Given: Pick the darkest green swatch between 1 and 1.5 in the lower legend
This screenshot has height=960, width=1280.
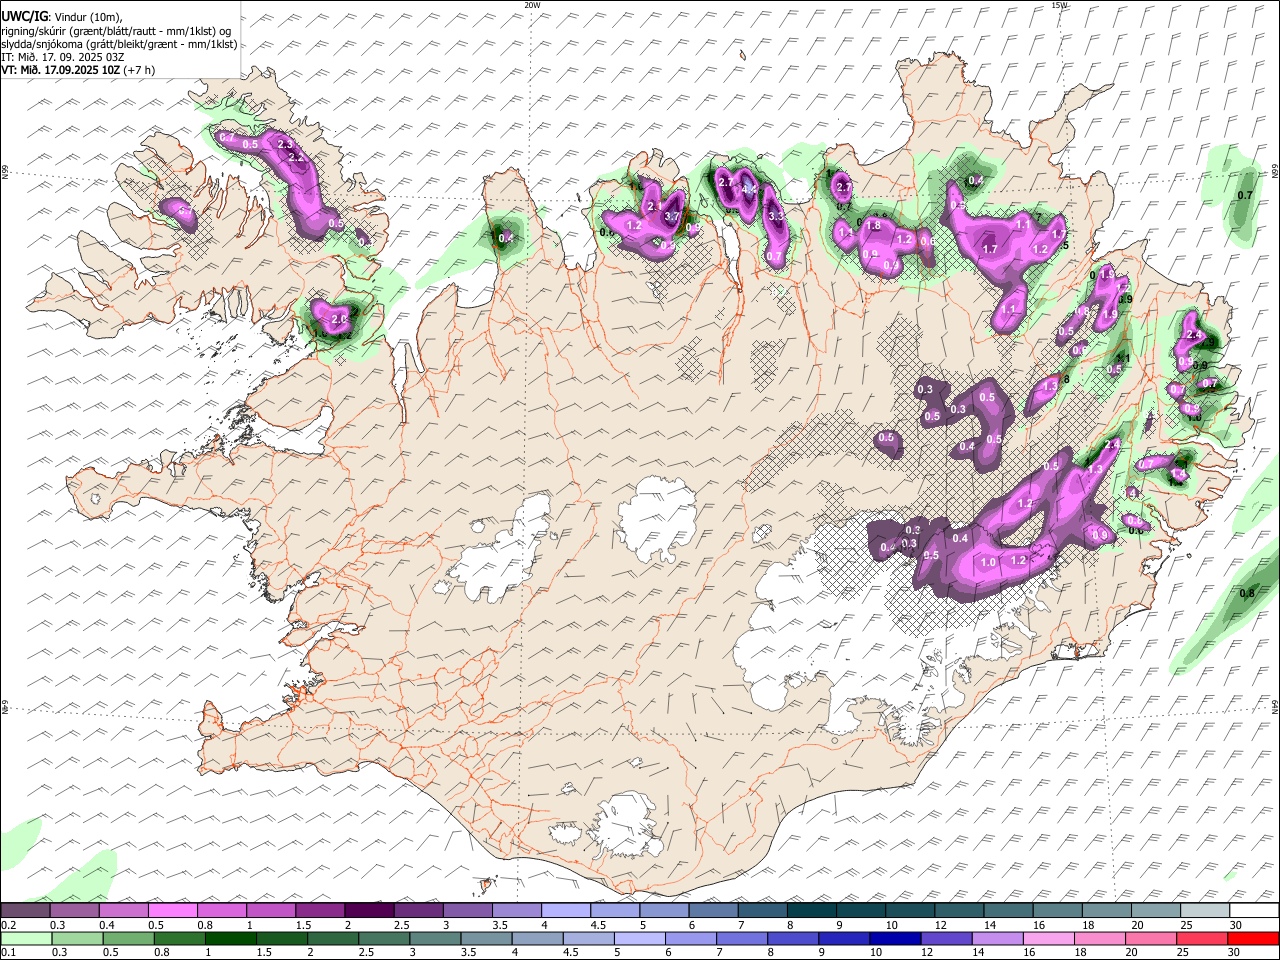Looking at the screenshot, I should pyautogui.click(x=230, y=938).
